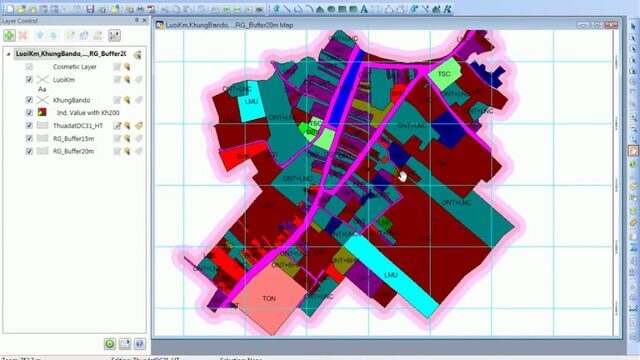Viewport: 640px width, 360px height.
Task: Click green circular button at Layer Control bottom
Action: click(x=110, y=344)
